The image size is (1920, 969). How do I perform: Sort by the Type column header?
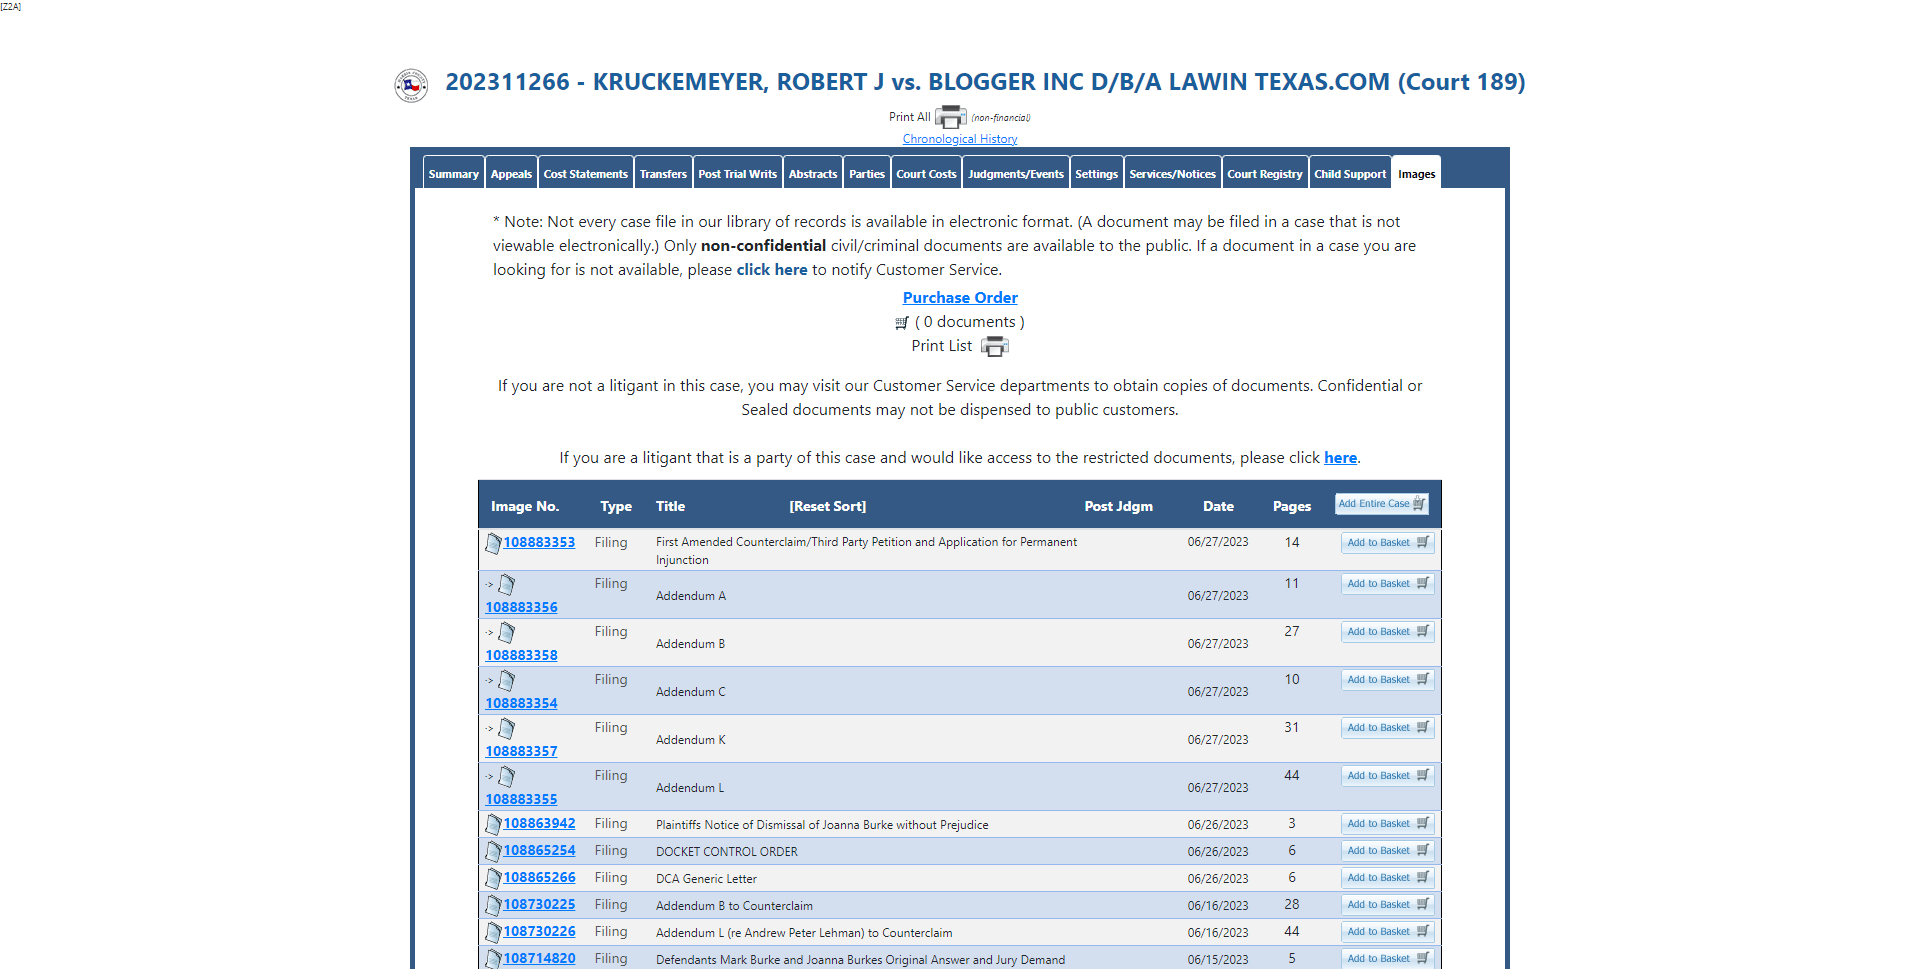click(x=616, y=507)
